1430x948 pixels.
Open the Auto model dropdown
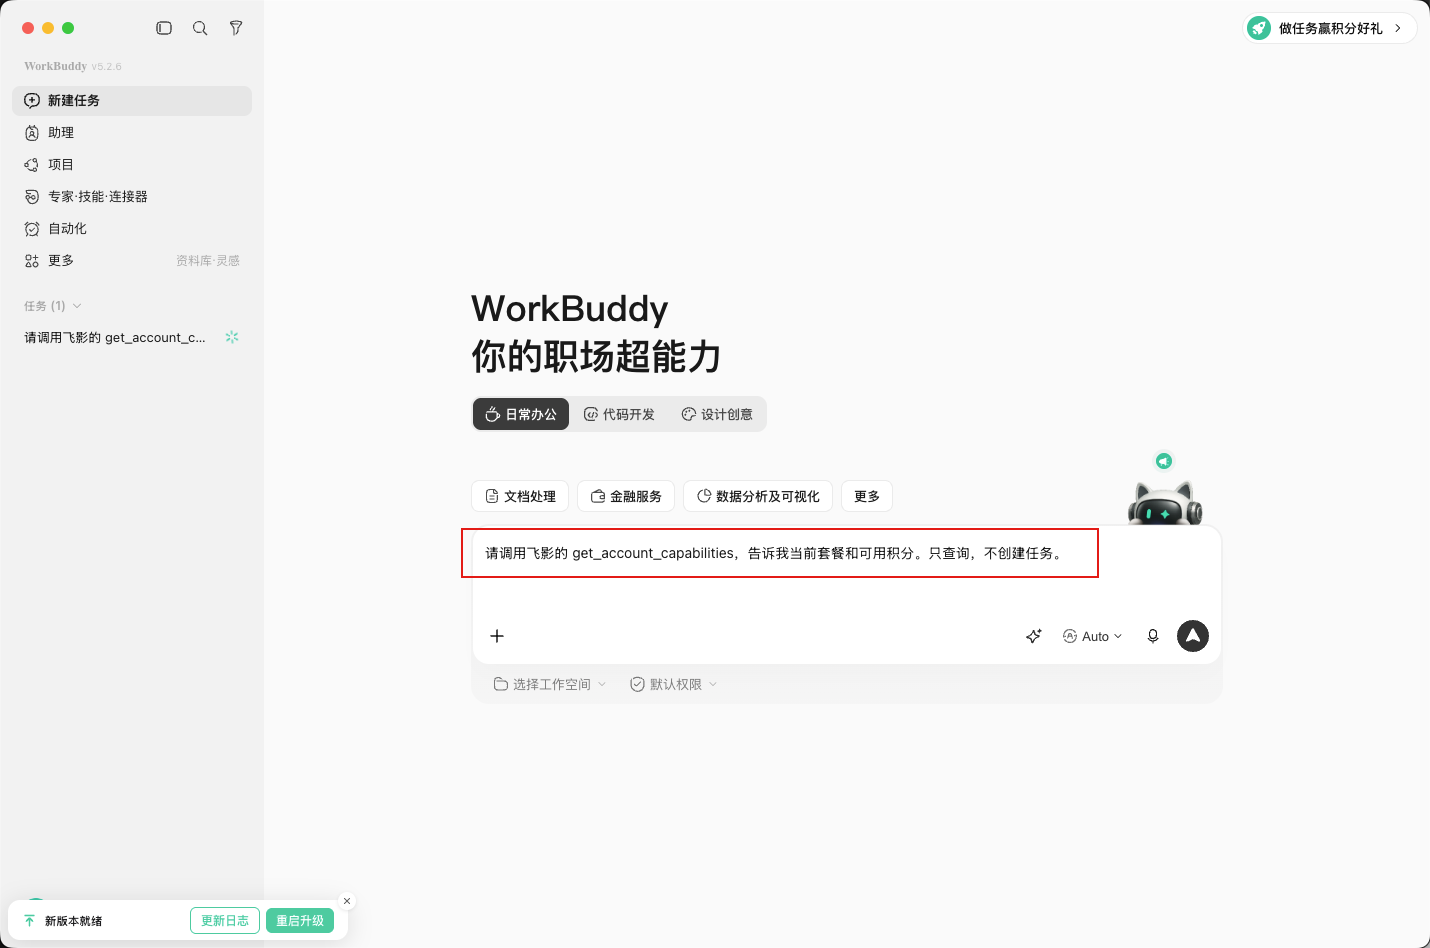(1093, 636)
